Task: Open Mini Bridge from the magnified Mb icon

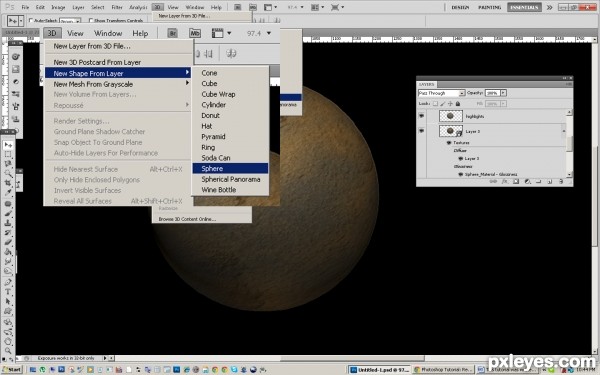Action: pyautogui.click(x=195, y=33)
